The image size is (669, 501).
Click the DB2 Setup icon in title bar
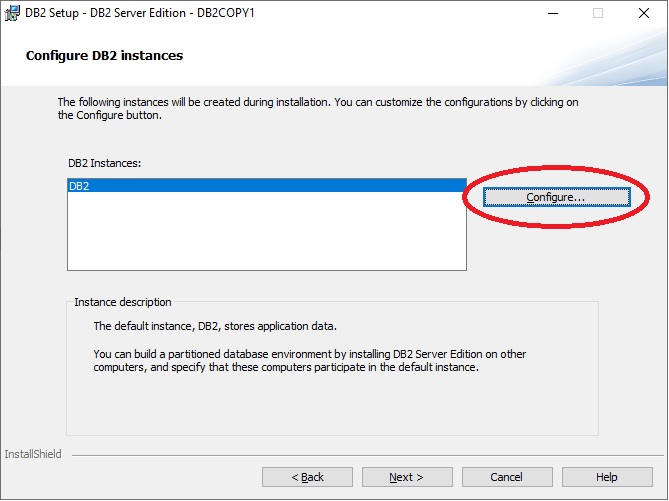(13, 13)
